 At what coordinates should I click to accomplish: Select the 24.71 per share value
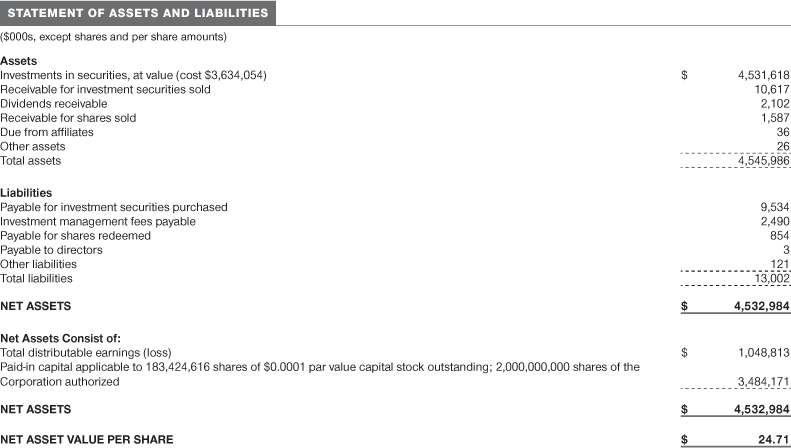772,439
